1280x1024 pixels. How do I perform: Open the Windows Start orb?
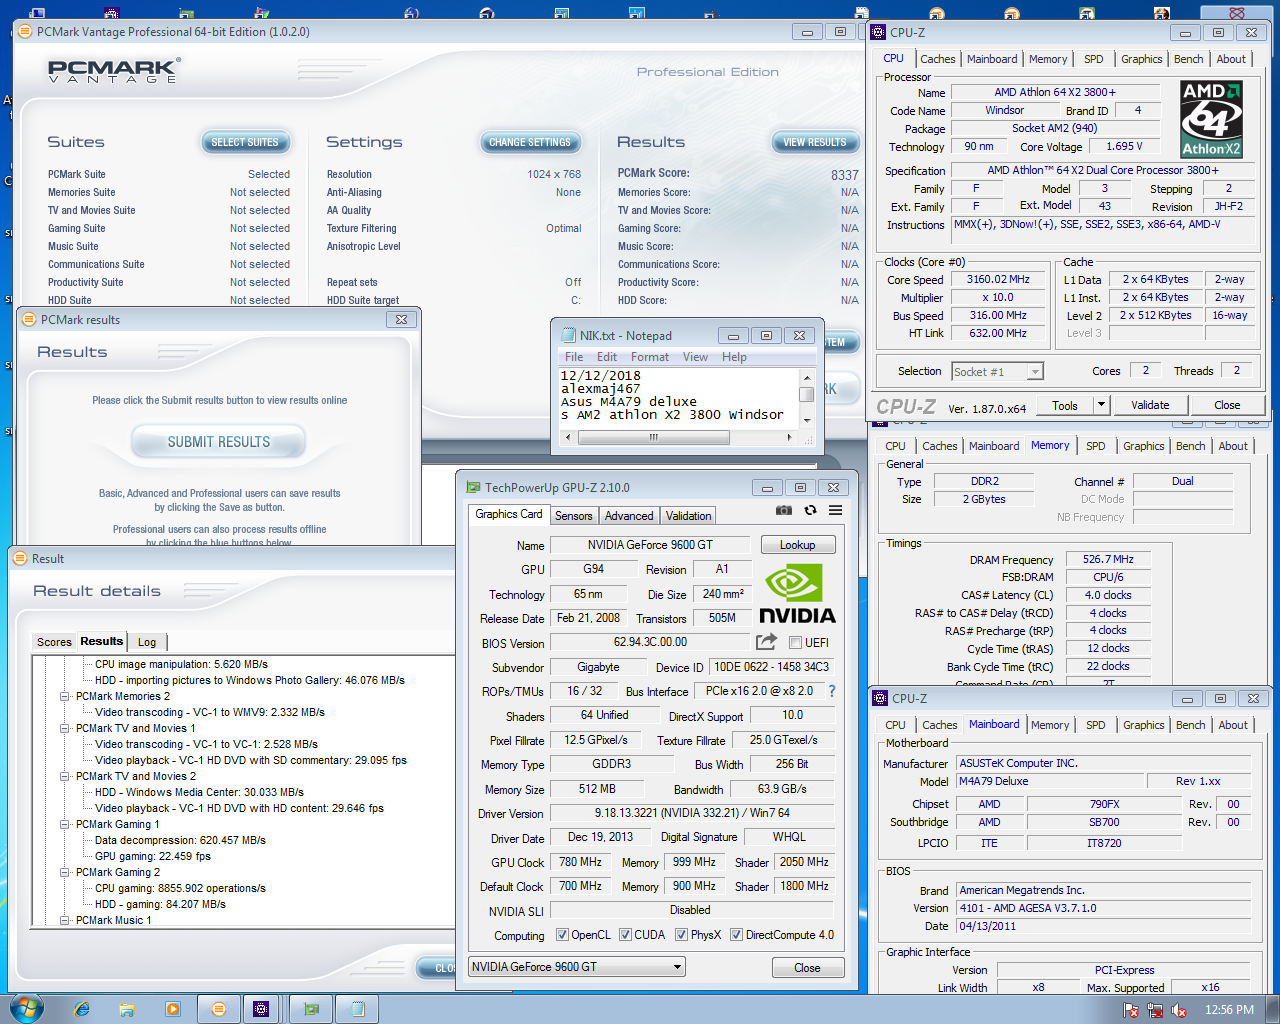pos(26,1008)
